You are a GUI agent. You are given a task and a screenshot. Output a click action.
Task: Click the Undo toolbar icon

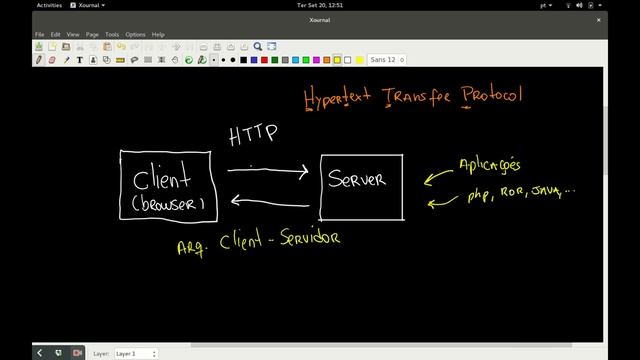121,47
